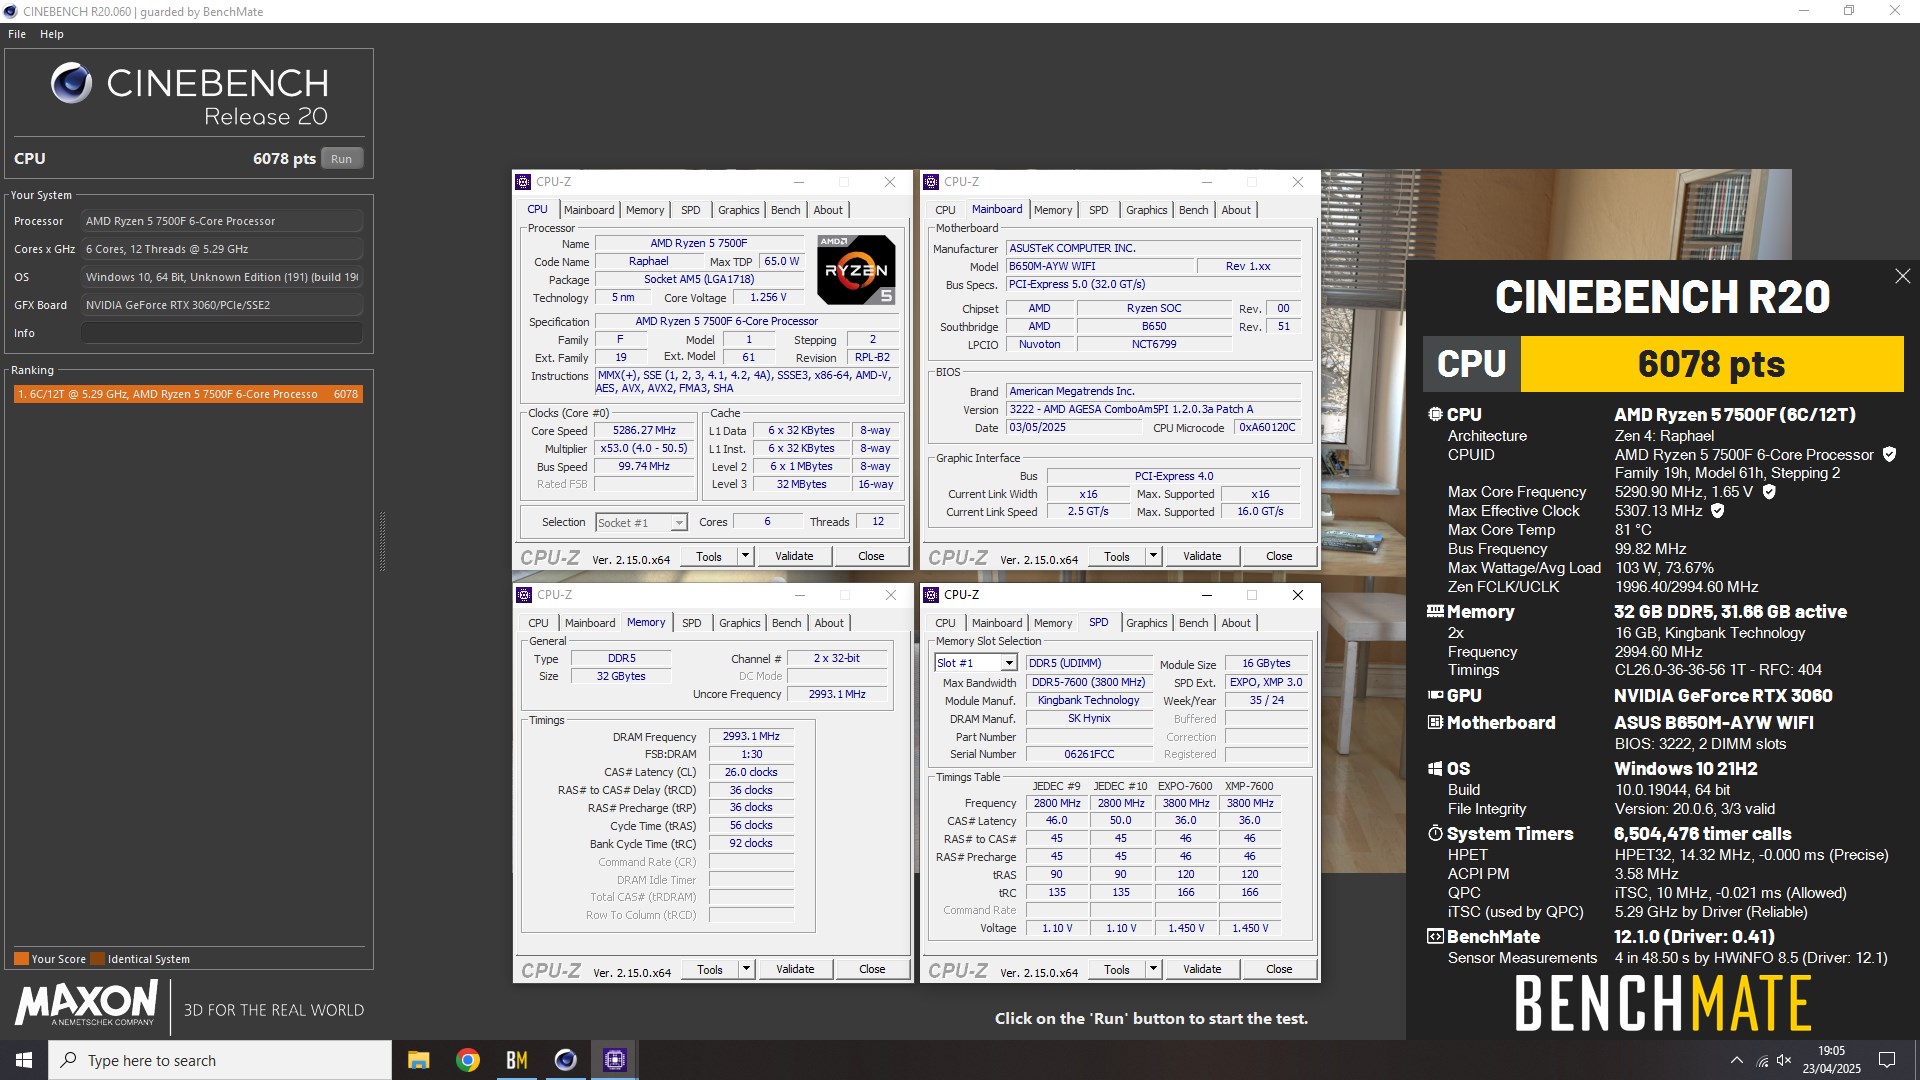Click the System Timers clock icon

pos(1435,833)
